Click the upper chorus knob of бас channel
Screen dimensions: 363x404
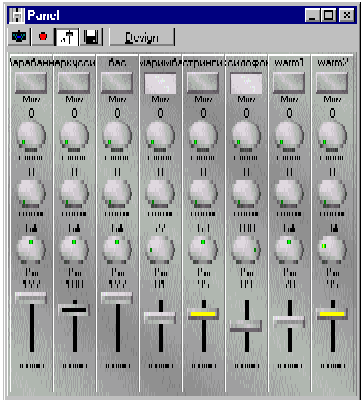(117, 136)
